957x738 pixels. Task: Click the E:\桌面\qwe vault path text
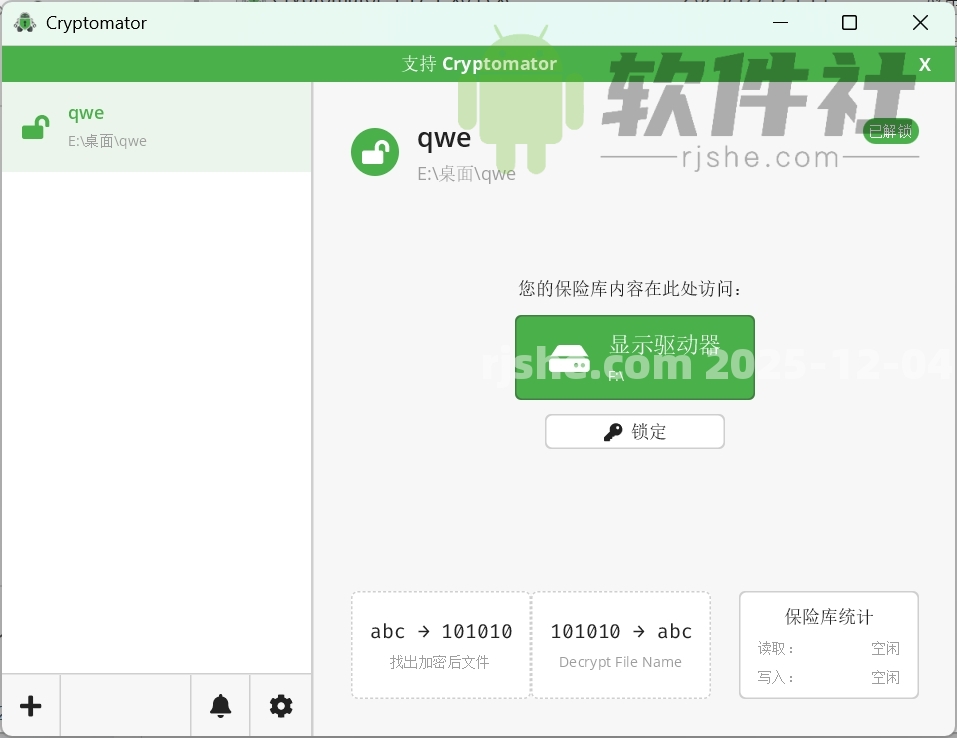[x=464, y=173]
